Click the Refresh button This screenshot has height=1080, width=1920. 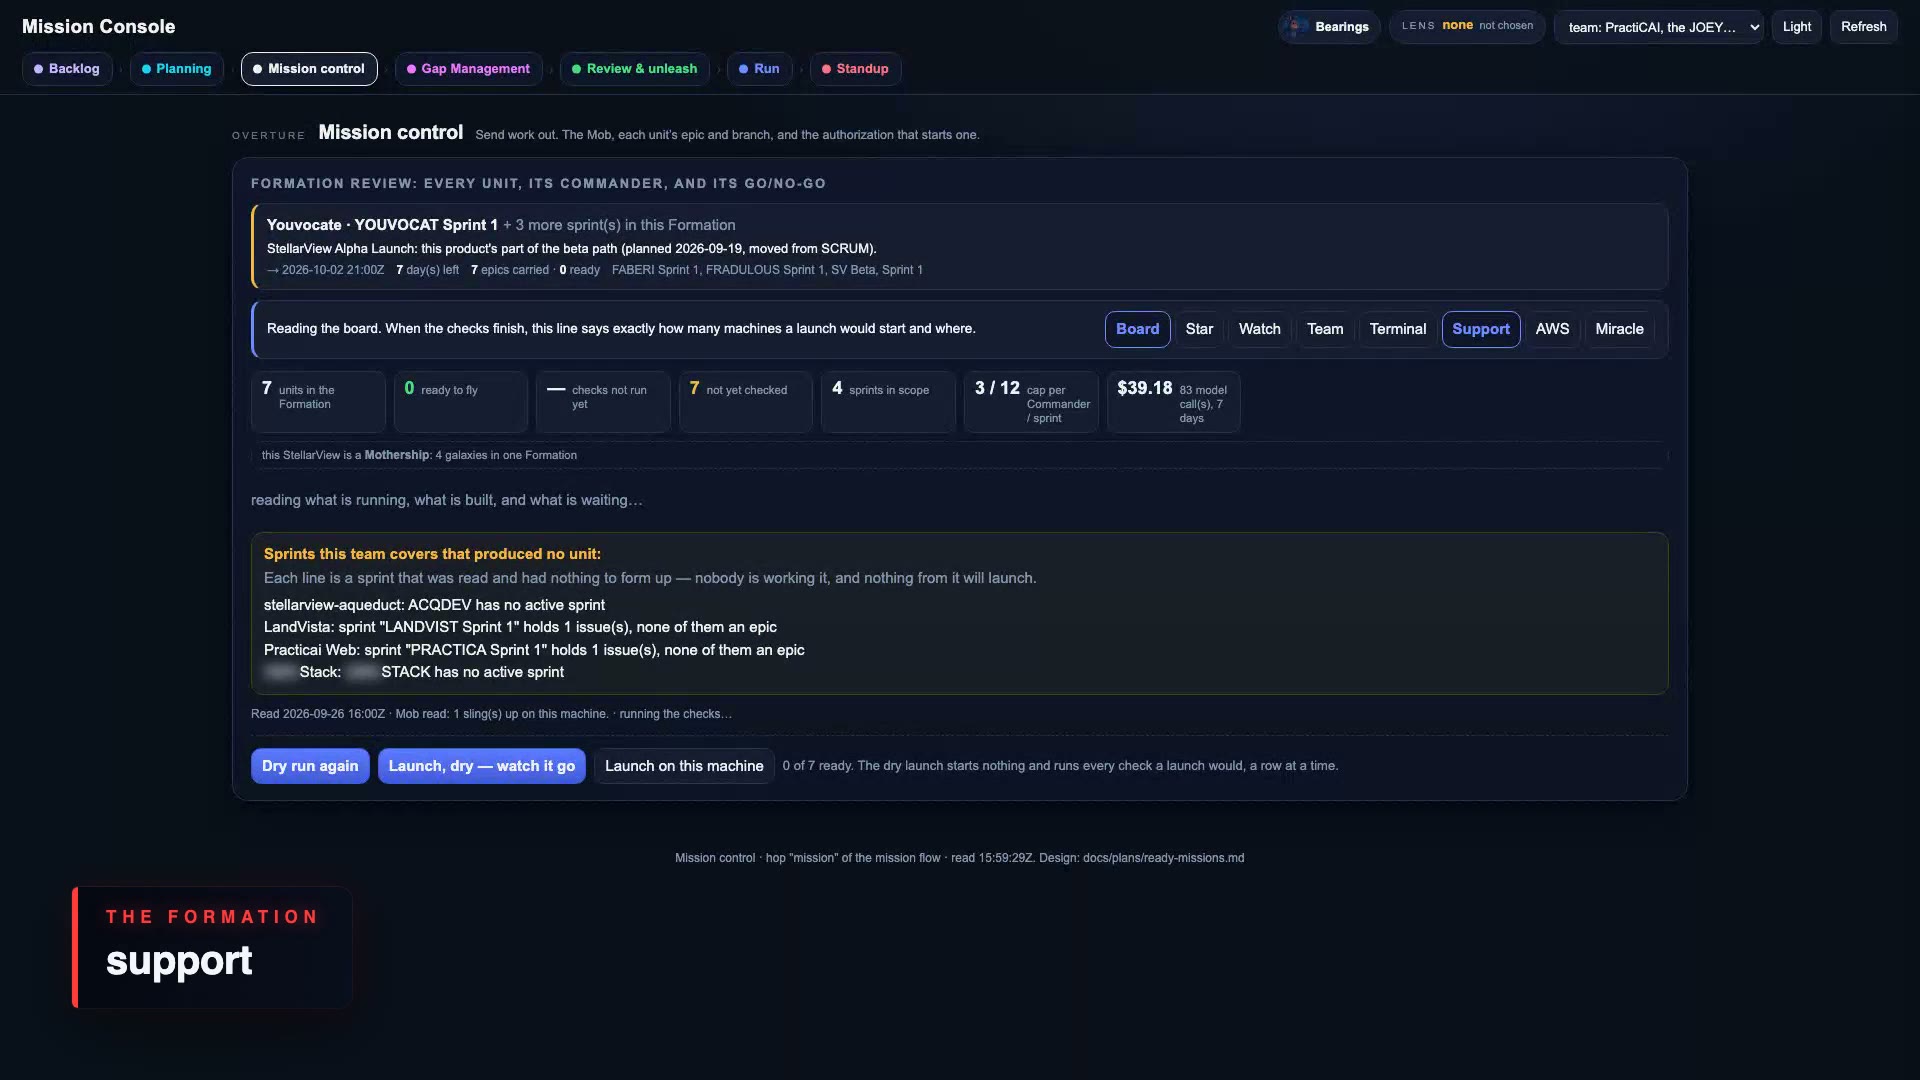(1863, 27)
